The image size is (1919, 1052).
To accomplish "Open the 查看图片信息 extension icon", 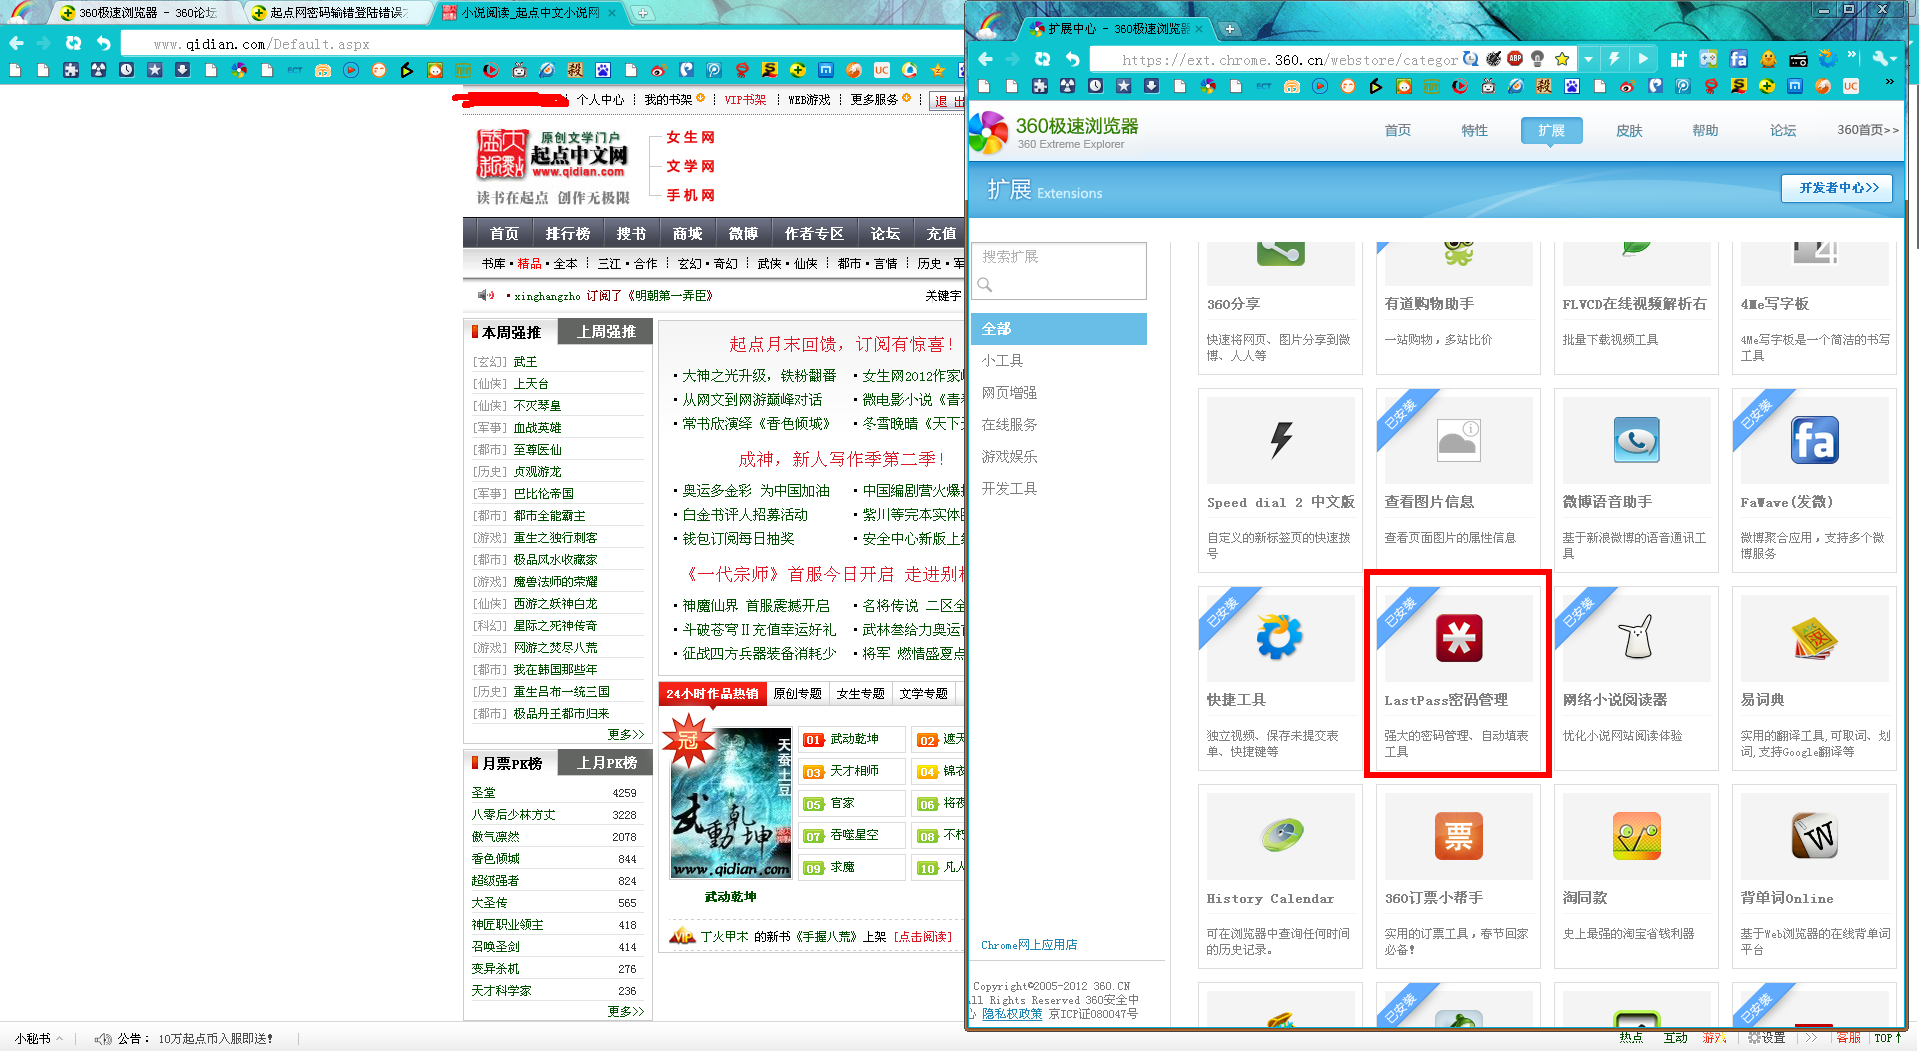I will (1458, 440).
